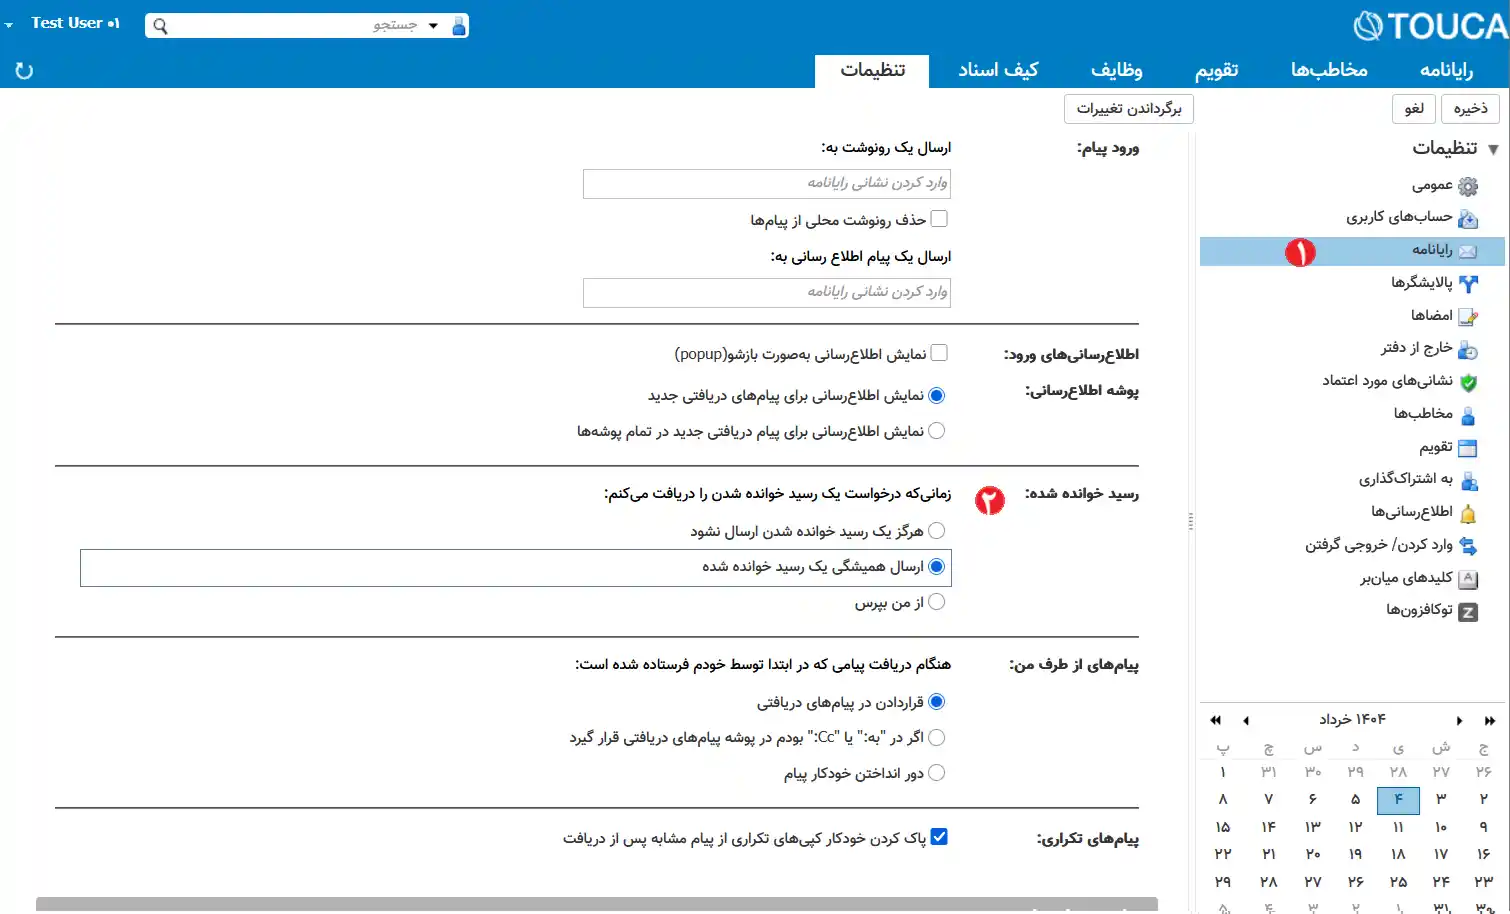This screenshot has height=914, width=1510.
Task: Select day ۱۰ in mini calendar
Action: [1441, 827]
